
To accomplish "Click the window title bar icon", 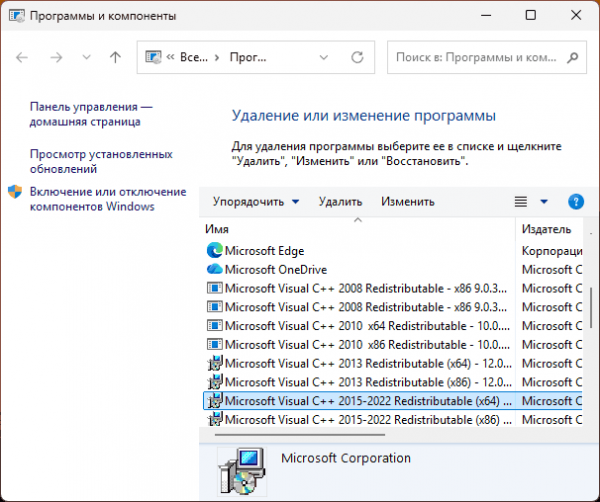I will click(x=17, y=16).
